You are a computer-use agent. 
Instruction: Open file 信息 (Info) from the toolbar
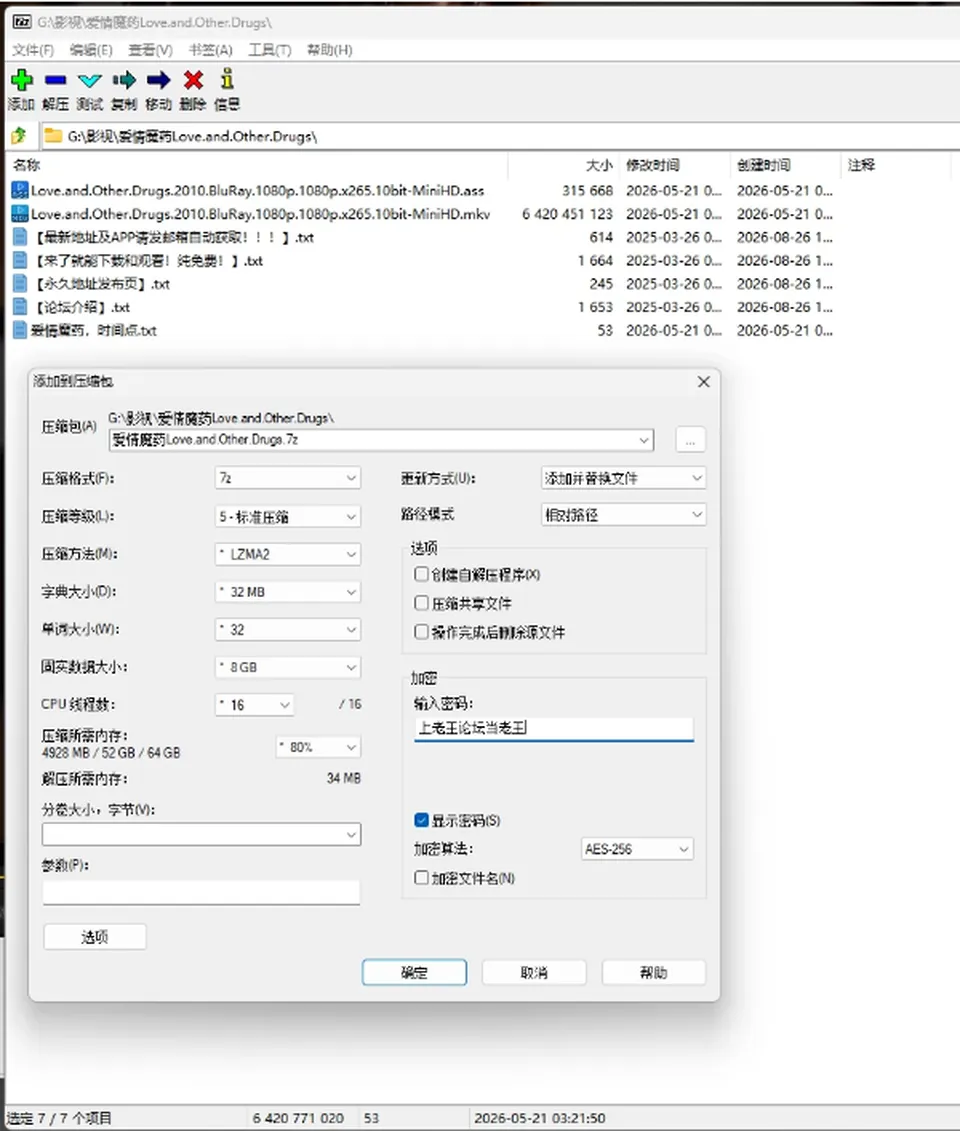227,79
